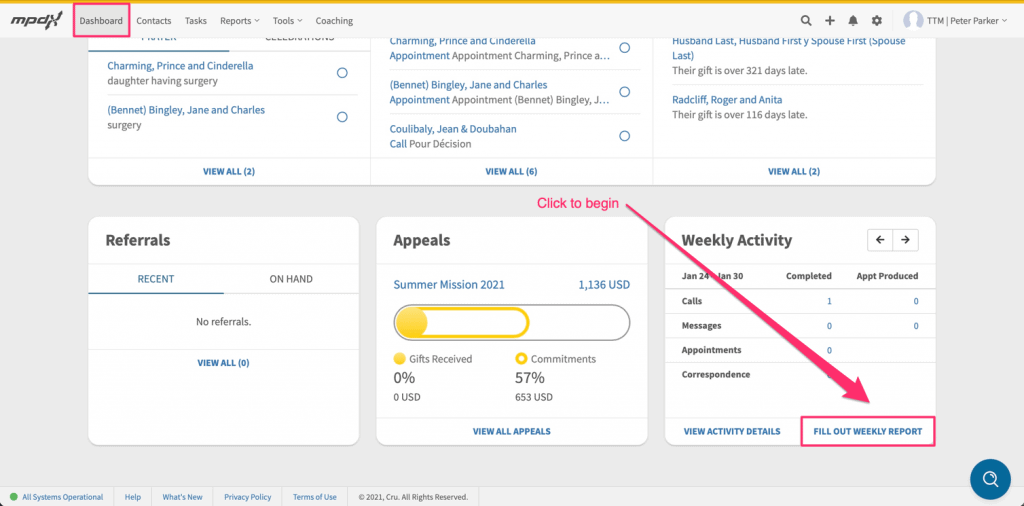Open the notifications bell icon

coord(853,21)
